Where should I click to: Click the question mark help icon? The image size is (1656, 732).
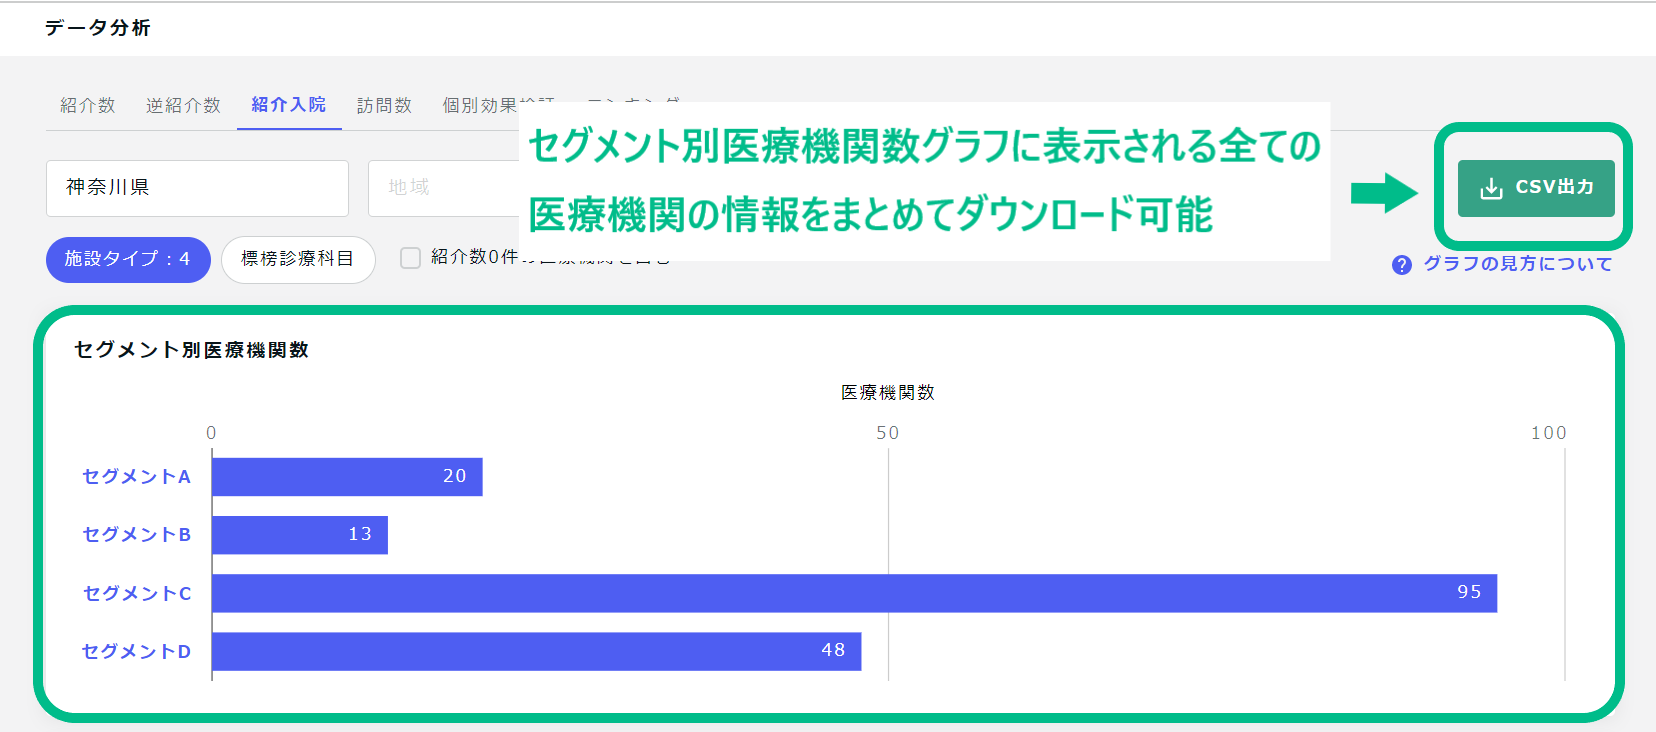[1402, 265]
